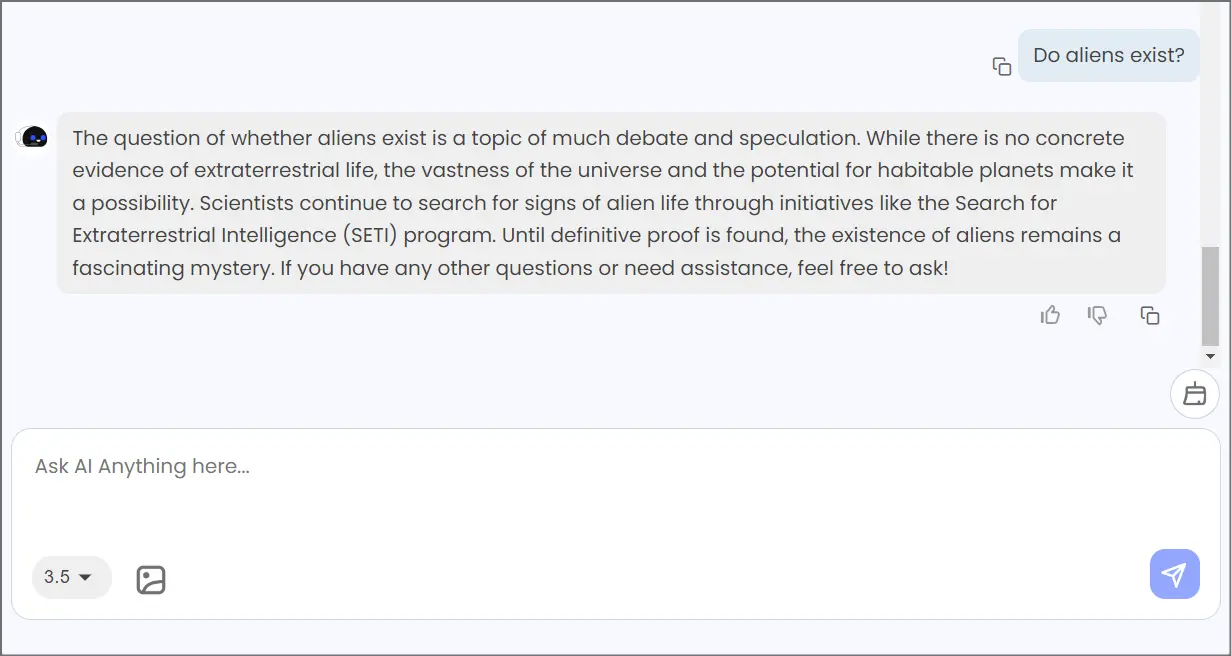Copy the AI's response using the copy icon

(x=1149, y=315)
